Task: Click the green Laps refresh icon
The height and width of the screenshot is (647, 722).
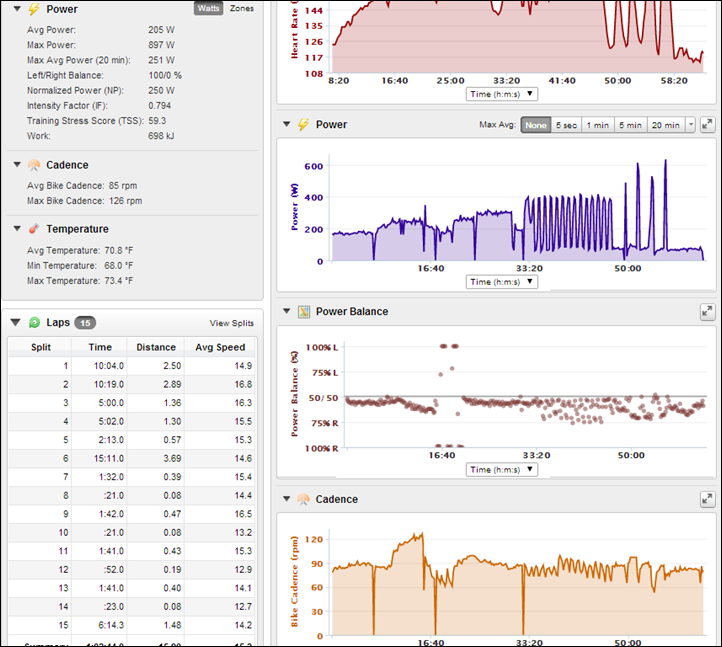Action: 34,322
